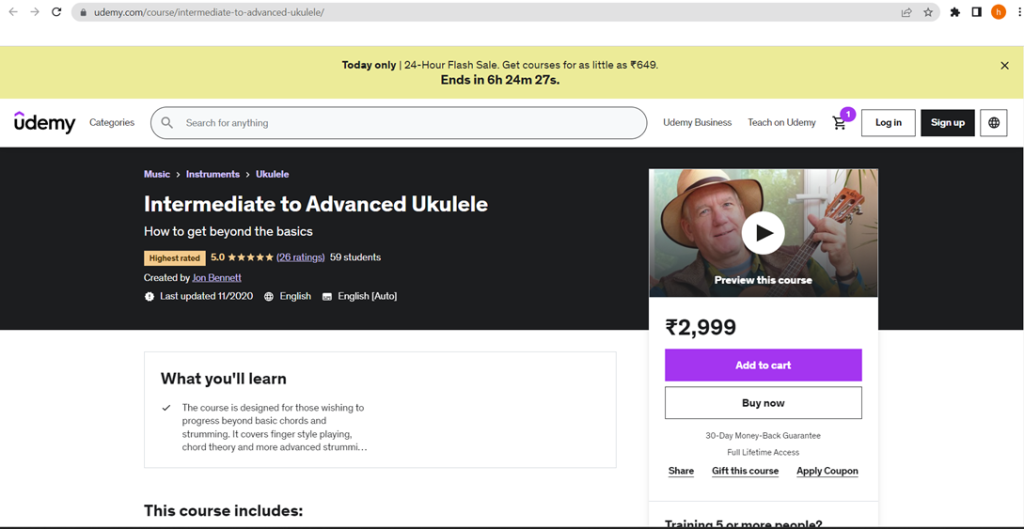The image size is (1024, 529).
Task: Click How to get beyond the basics subtitle
Action: [229, 231]
